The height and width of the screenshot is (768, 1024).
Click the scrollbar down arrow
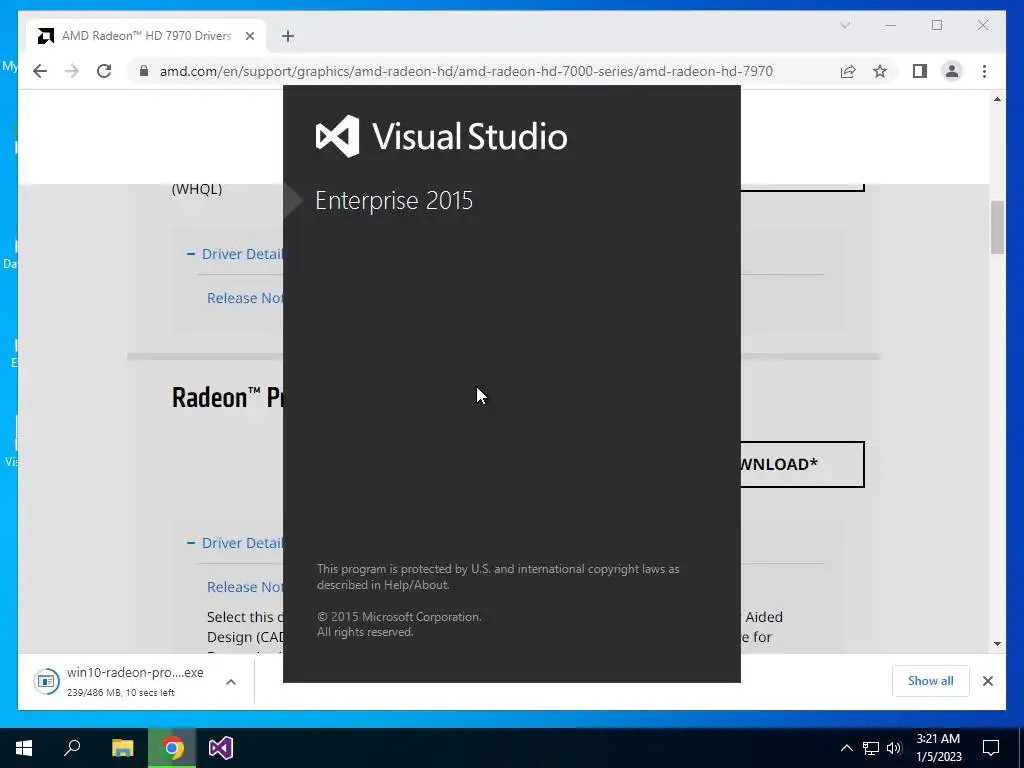pyautogui.click(x=997, y=644)
